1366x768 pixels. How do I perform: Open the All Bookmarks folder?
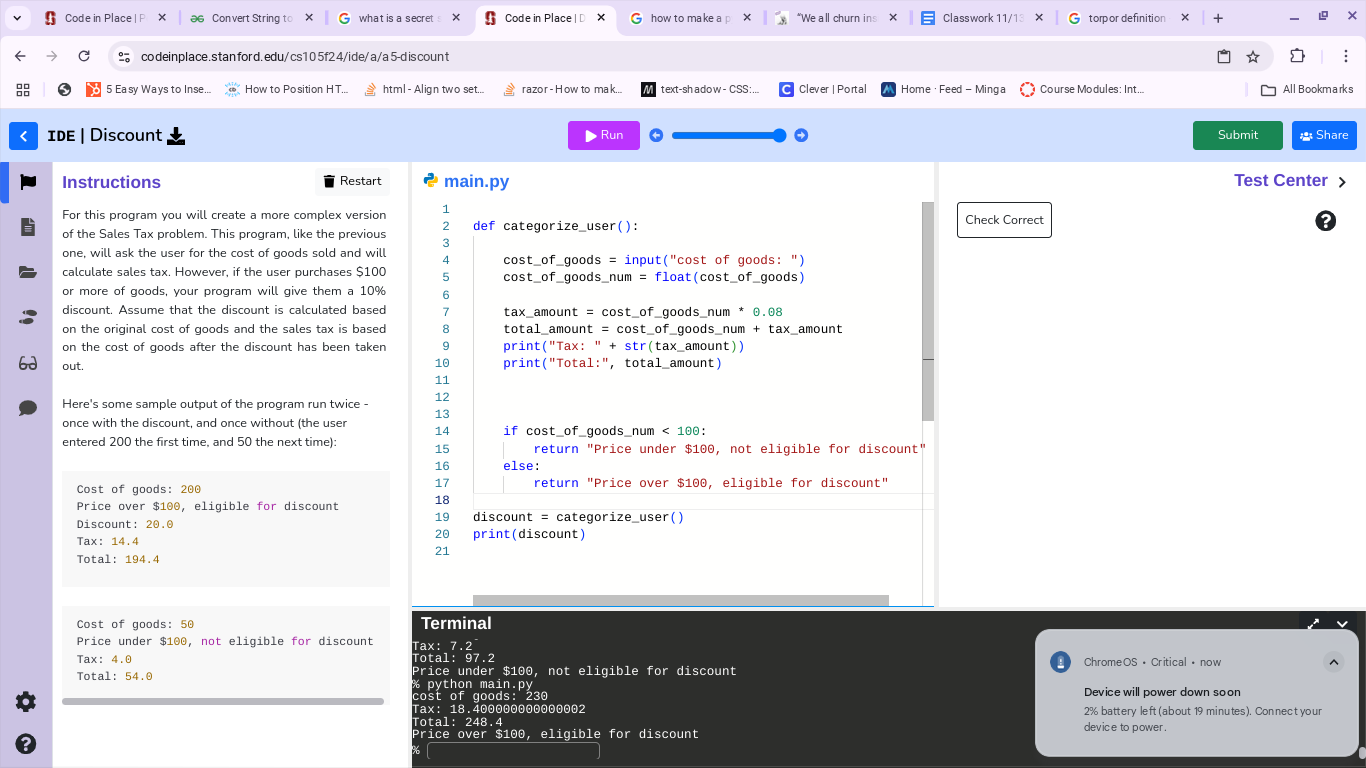pyautogui.click(x=1307, y=89)
